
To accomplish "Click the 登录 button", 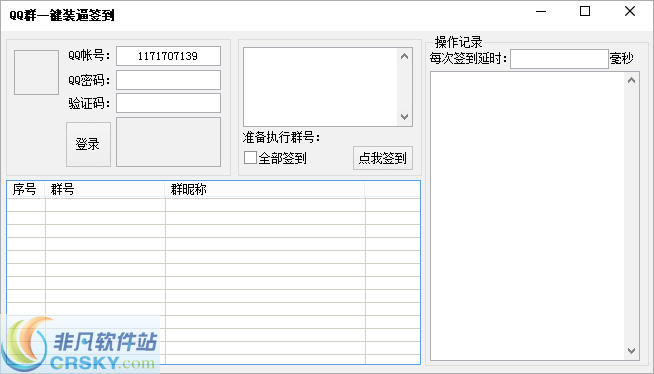I will point(88,144).
